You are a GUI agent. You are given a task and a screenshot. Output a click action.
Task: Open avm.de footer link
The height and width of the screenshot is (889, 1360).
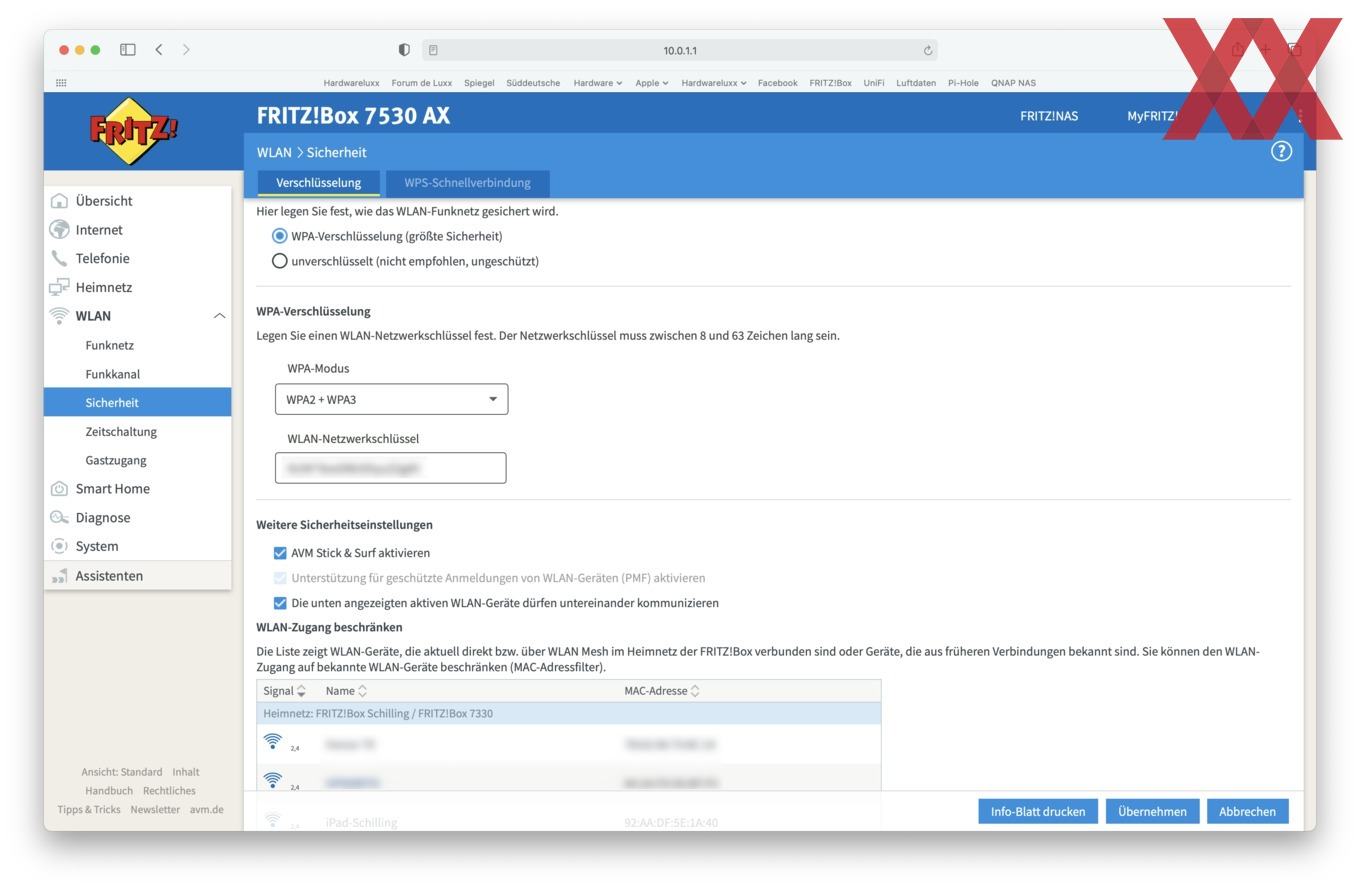(207, 810)
